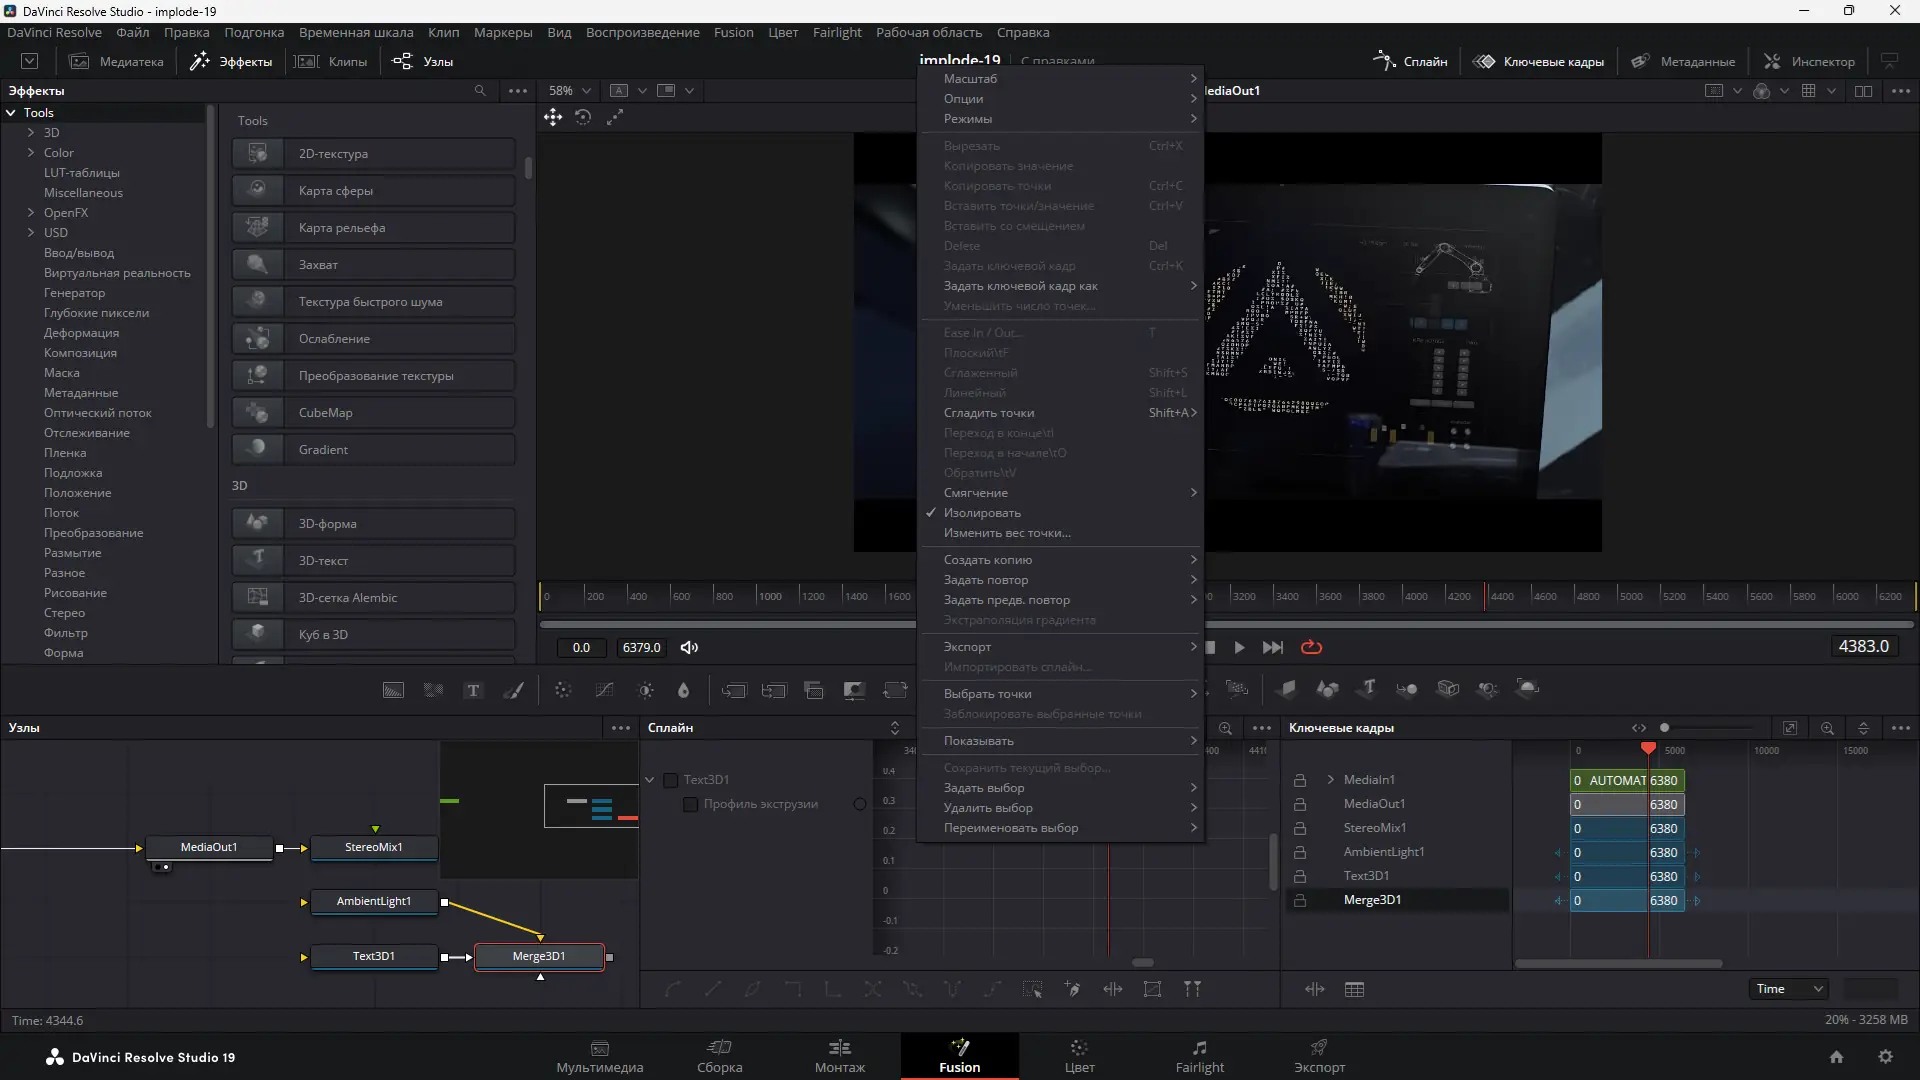The width and height of the screenshot is (1920, 1080).
Task: Adjust the keyframes zoom slider
Action: pyautogui.click(x=1665, y=728)
